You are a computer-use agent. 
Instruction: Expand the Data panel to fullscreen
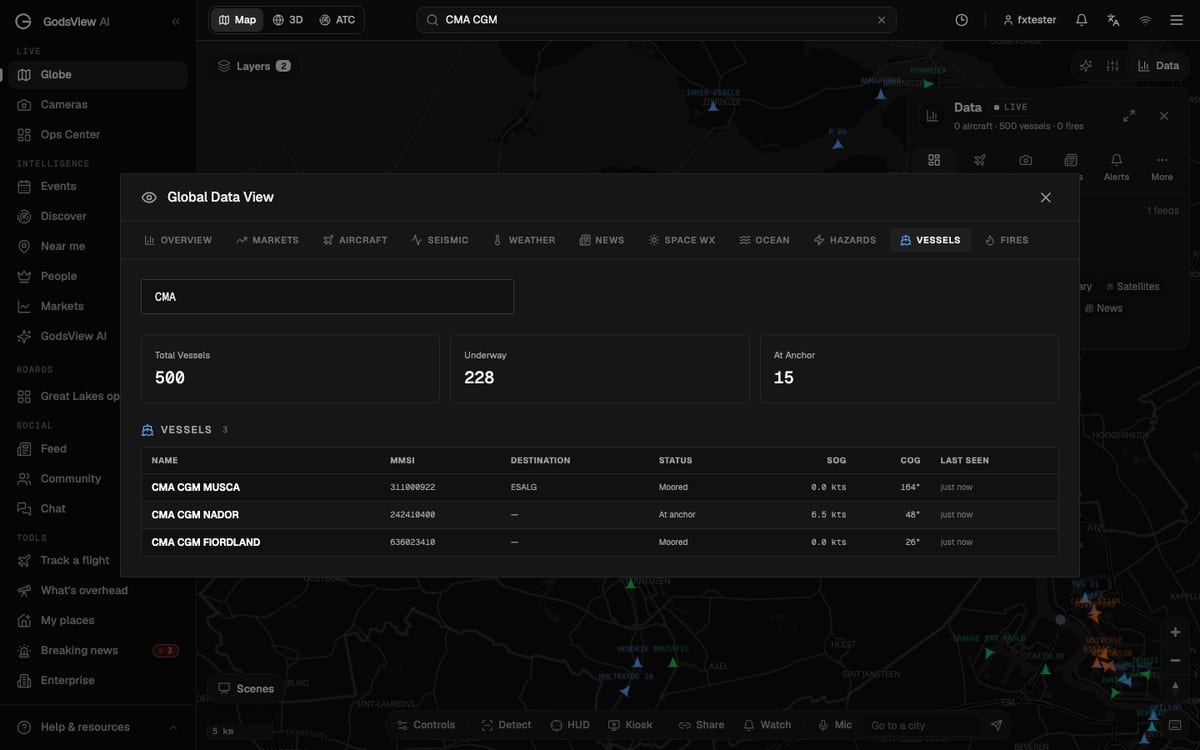pos(1129,116)
